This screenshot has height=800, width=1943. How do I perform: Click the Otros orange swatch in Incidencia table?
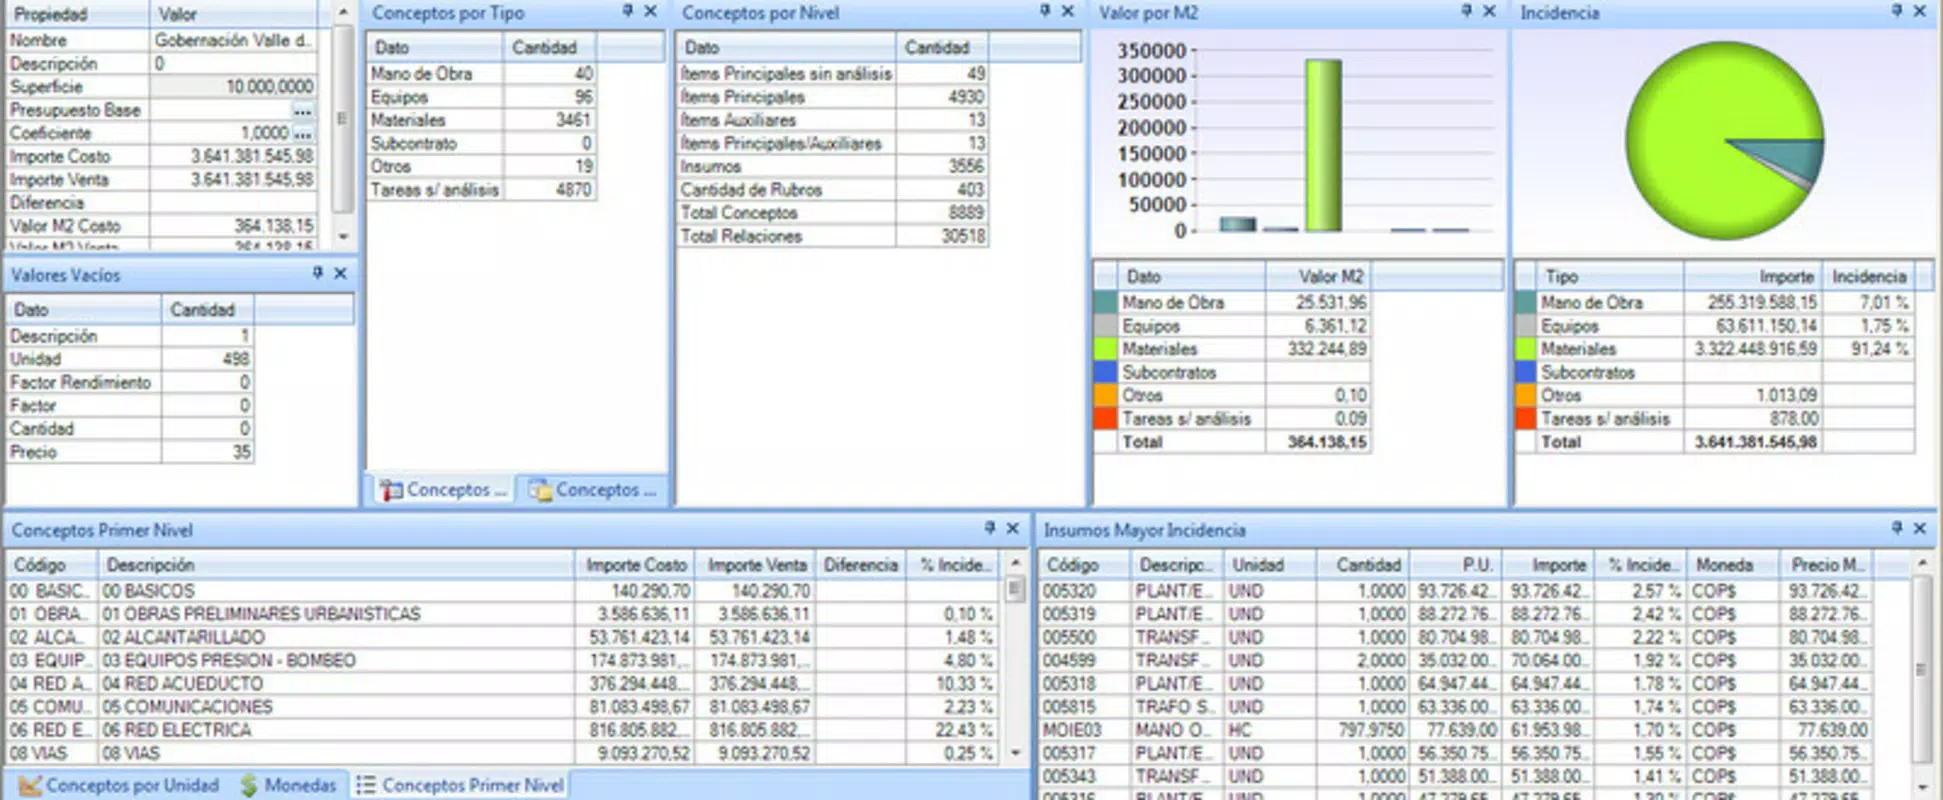pos(1525,395)
